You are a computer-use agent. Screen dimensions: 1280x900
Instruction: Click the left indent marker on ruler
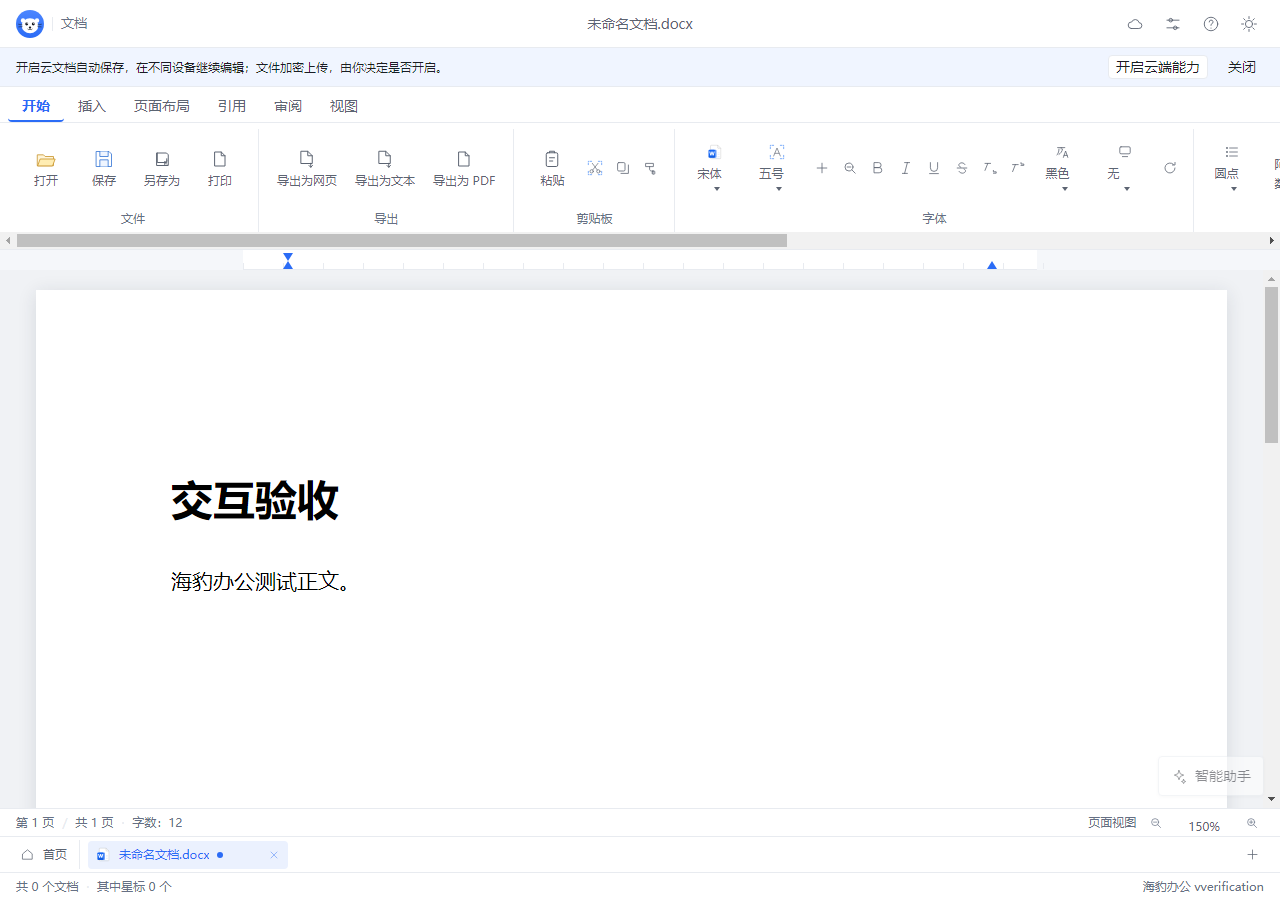coord(288,261)
